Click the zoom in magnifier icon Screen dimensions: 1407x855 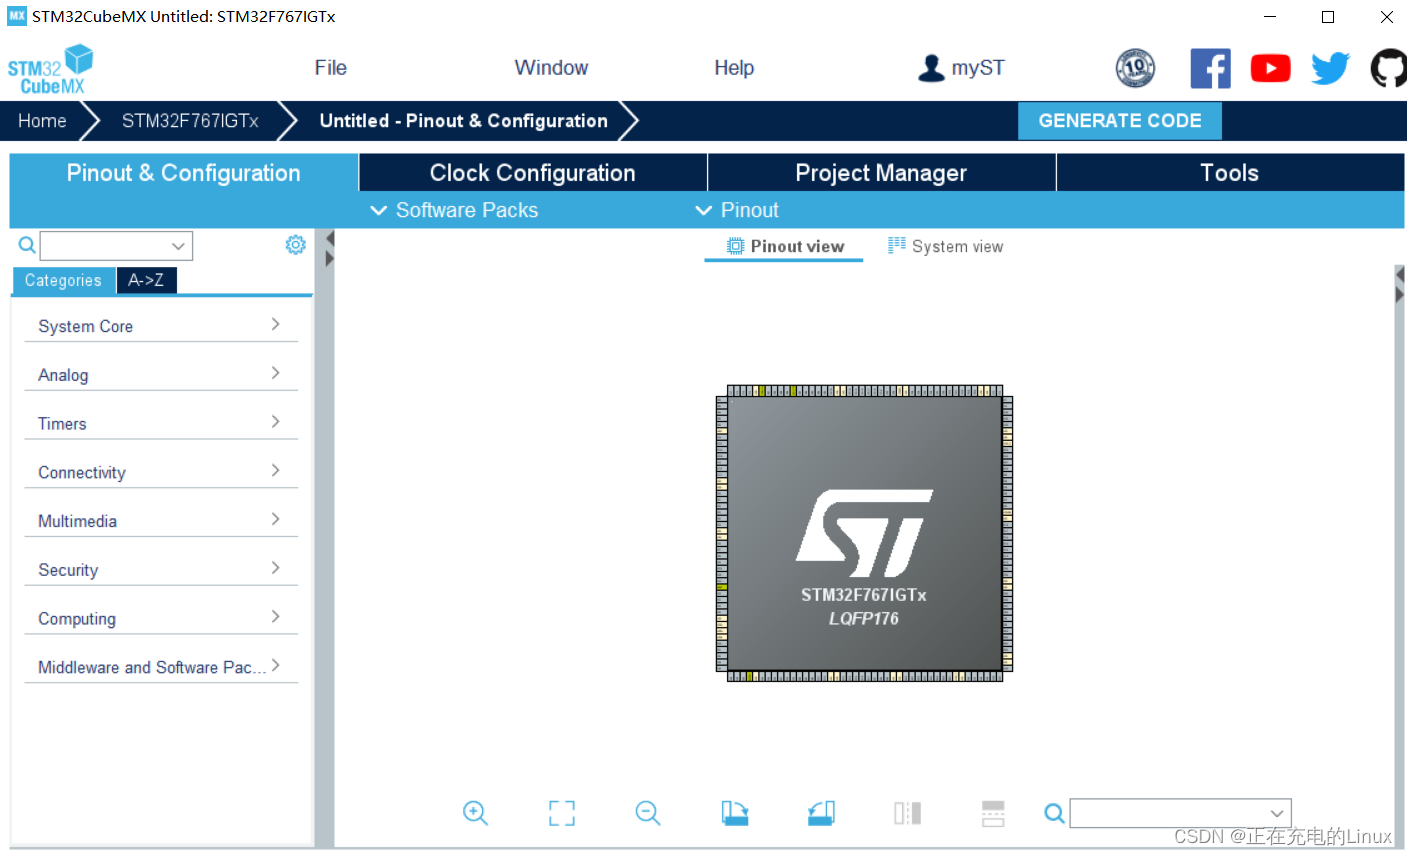click(475, 813)
